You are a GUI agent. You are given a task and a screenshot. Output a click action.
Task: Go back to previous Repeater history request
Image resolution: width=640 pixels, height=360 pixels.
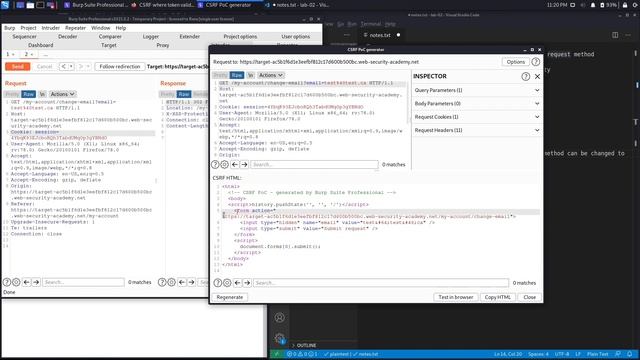tap(64, 67)
